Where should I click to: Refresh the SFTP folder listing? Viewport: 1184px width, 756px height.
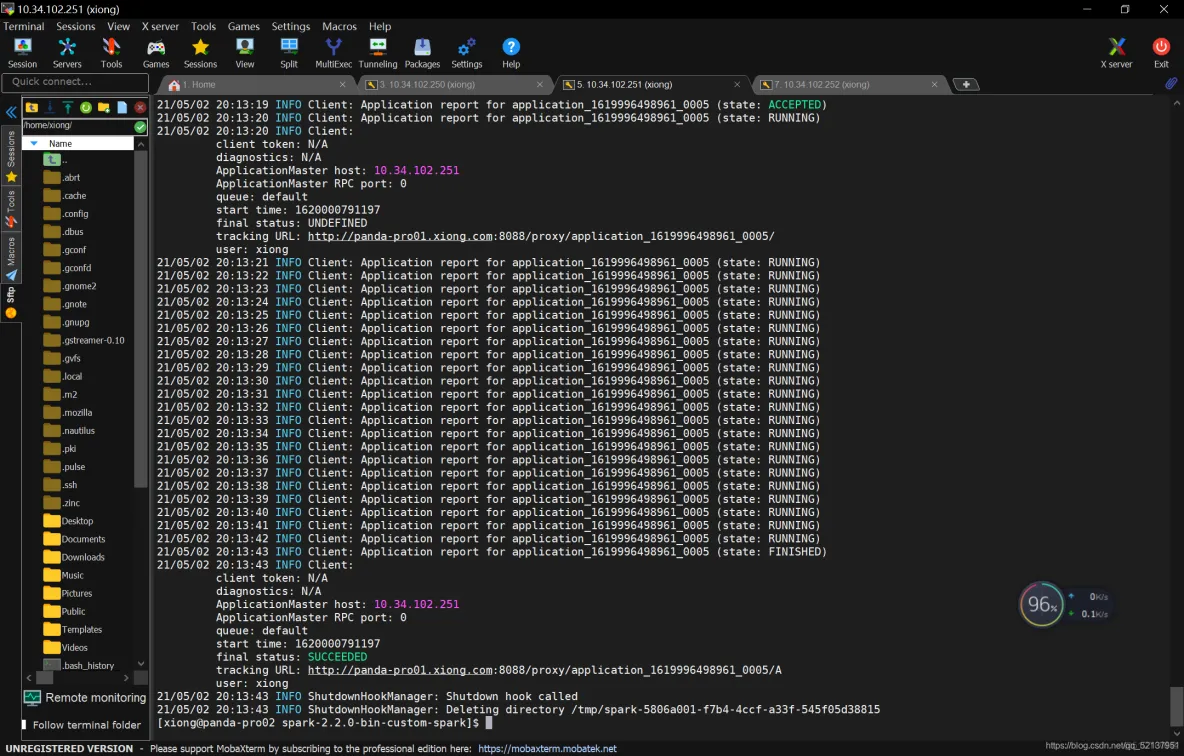[86, 107]
